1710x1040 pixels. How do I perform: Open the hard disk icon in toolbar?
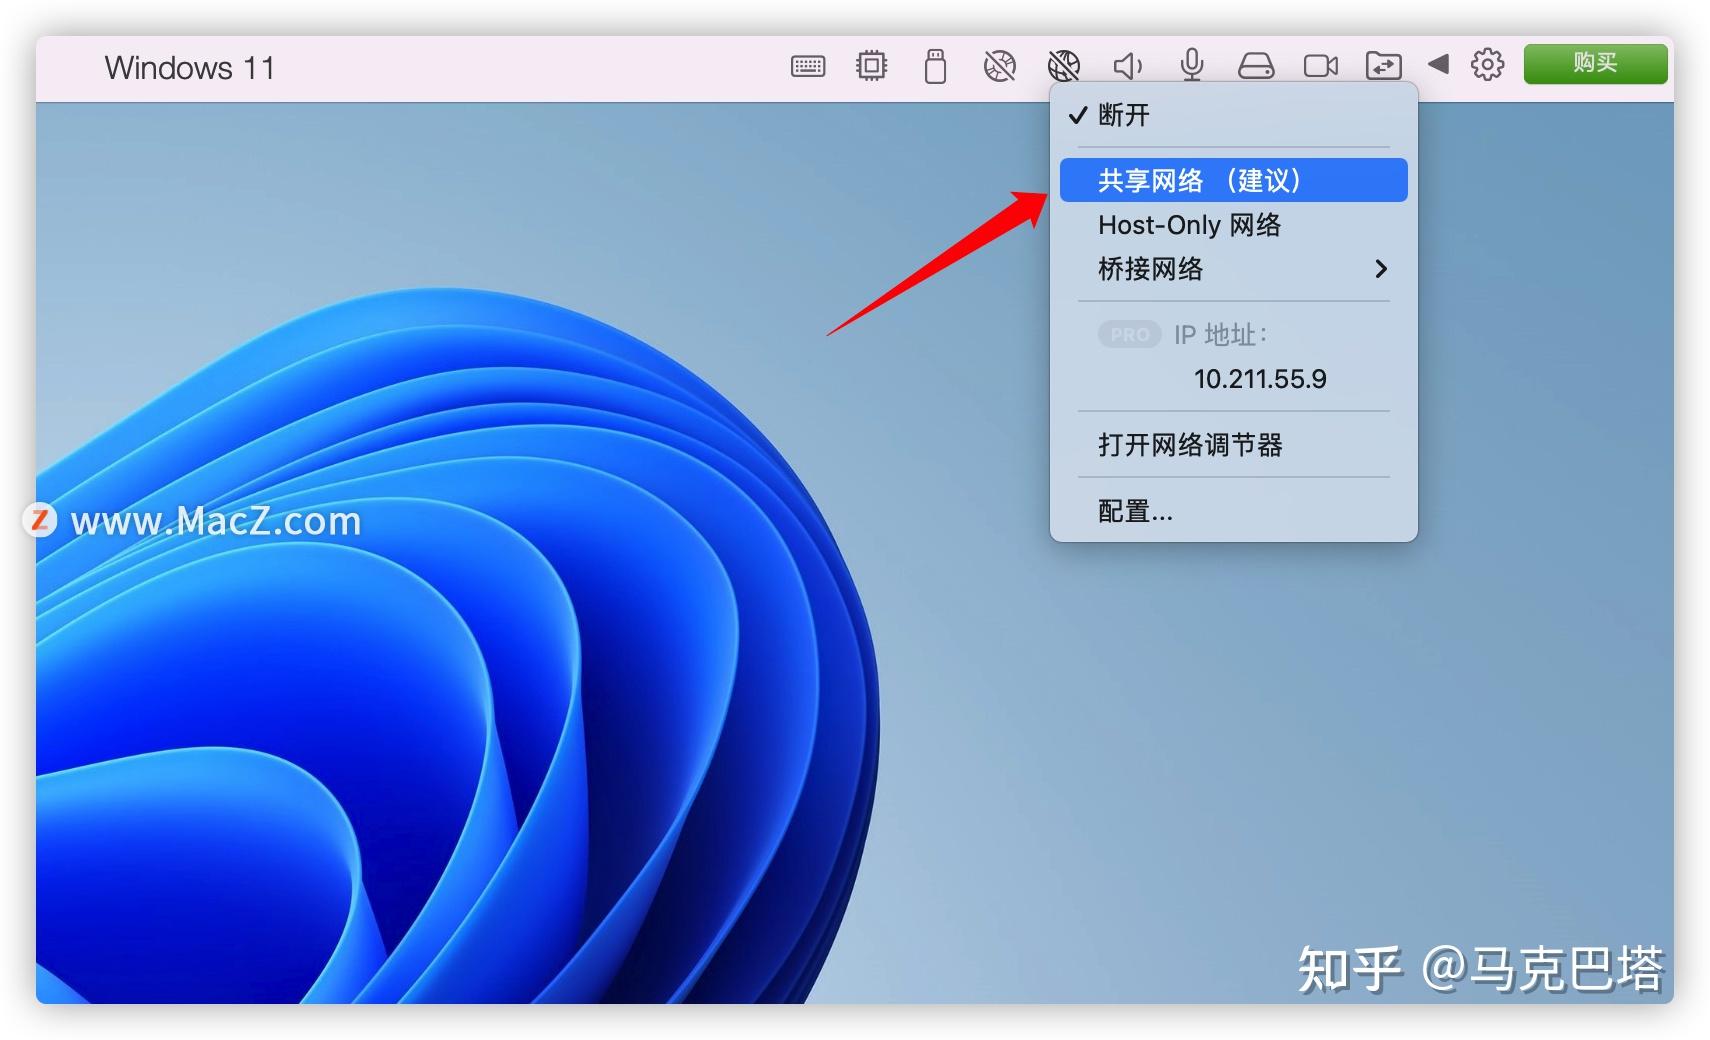point(1257,65)
